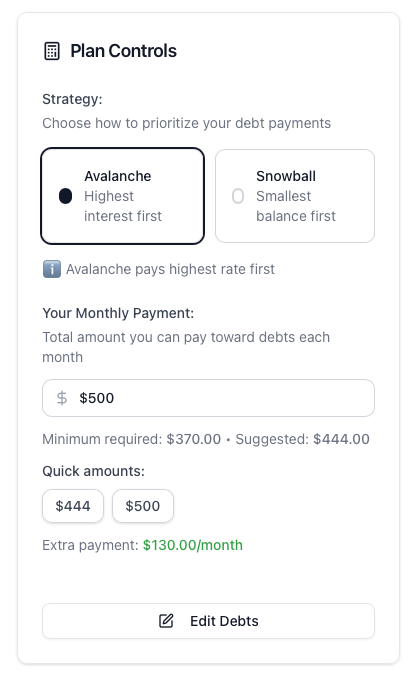Click the blue info icon under strategy cards
Screen dimensions: 417x675
pos(52,269)
